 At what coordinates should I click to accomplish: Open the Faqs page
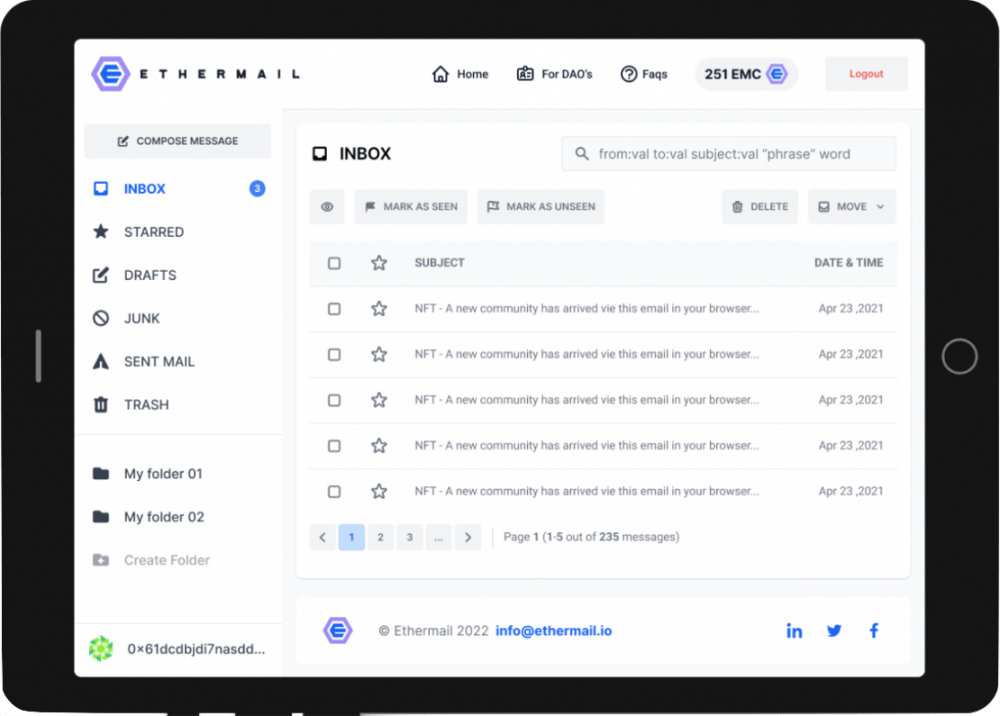(643, 74)
